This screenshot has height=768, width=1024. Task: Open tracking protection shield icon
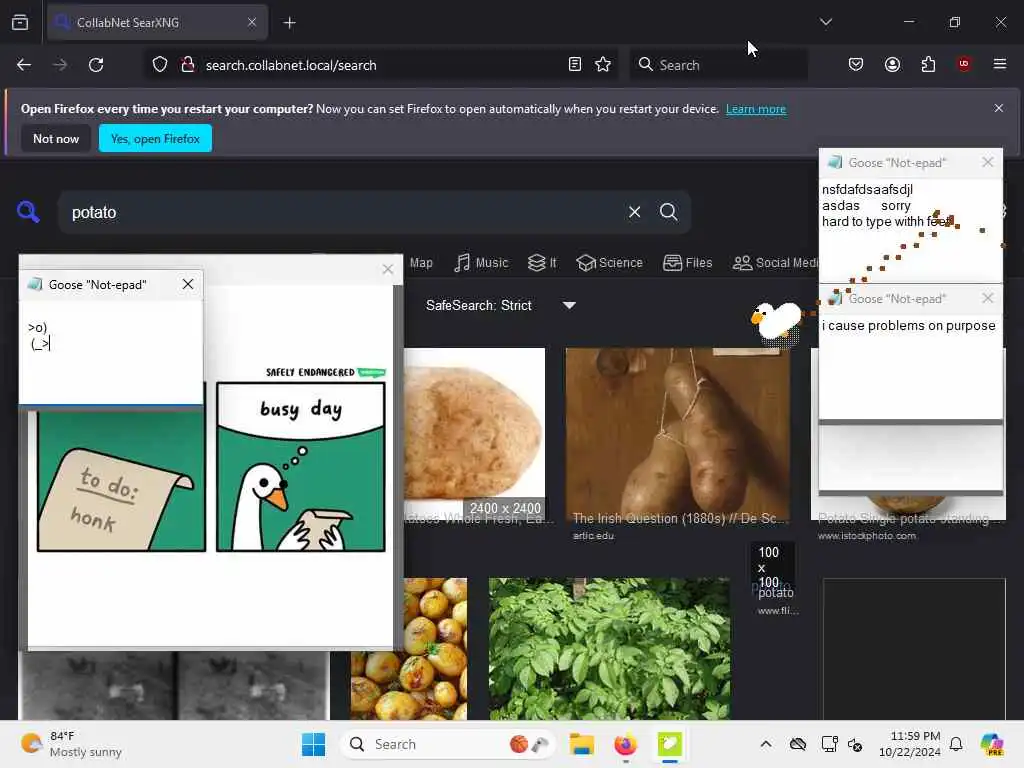160,65
